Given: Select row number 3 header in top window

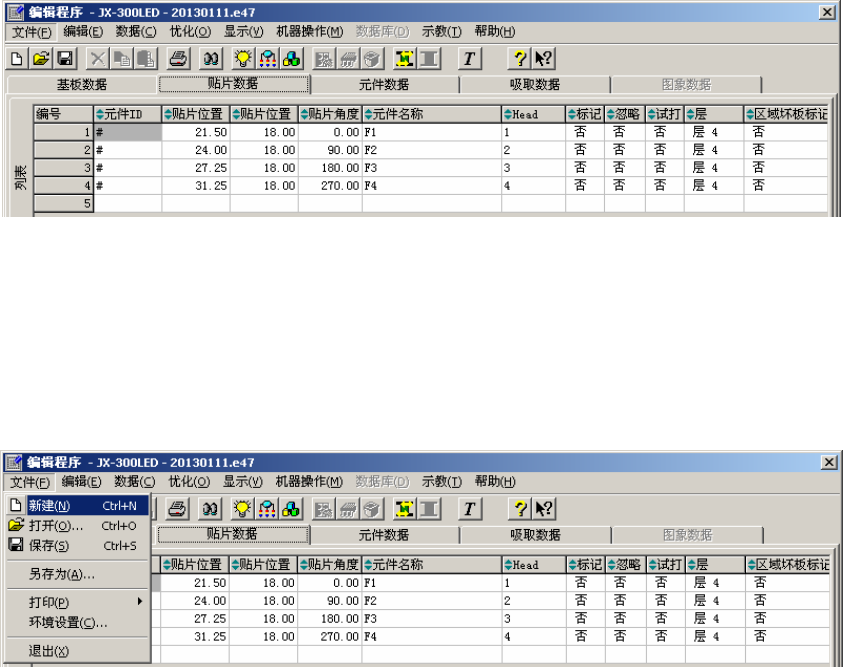Looking at the screenshot, I should (x=63, y=168).
